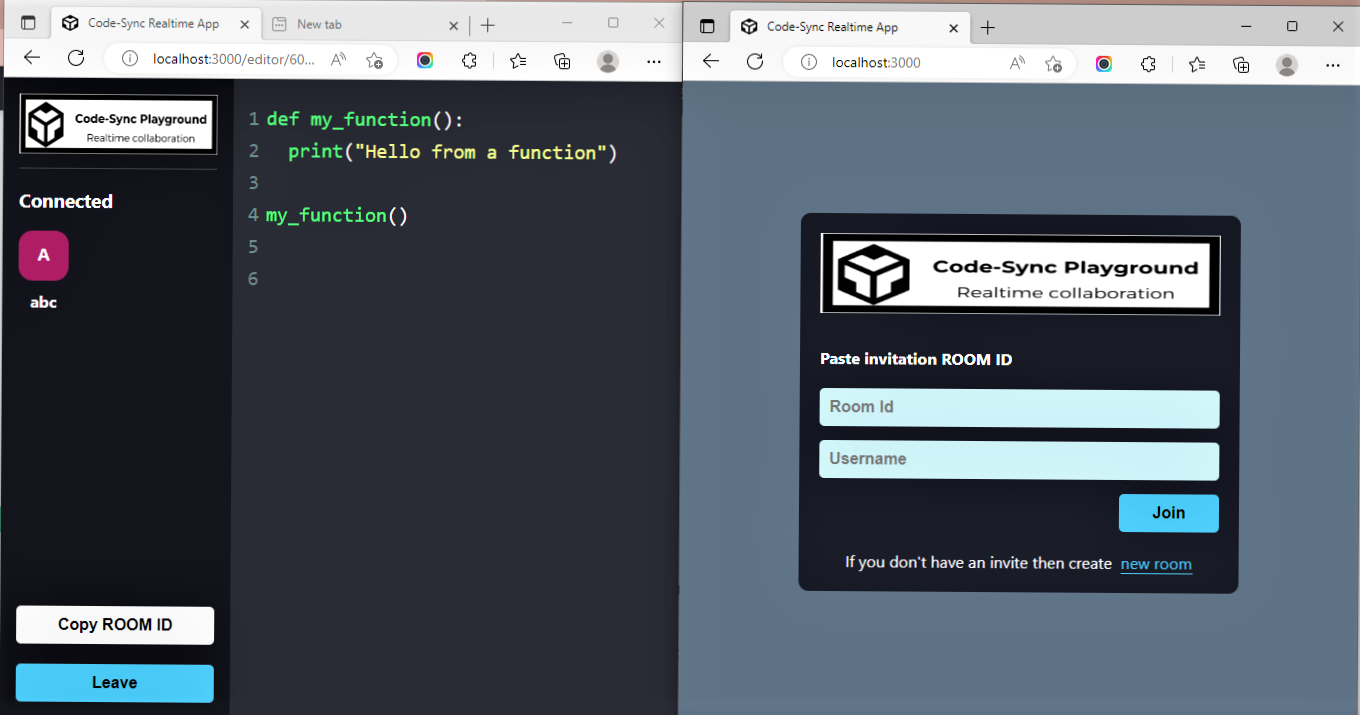The image size is (1360, 715).
Task: Click the Copy ROOM ID button
Action: point(115,625)
